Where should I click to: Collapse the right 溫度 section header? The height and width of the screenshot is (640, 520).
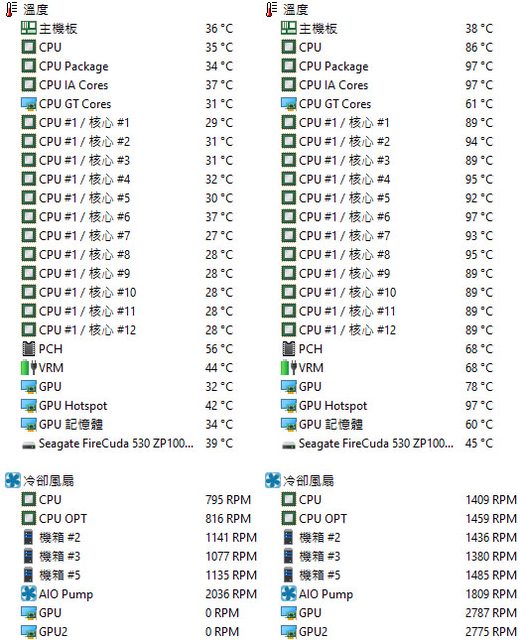click(287, 9)
